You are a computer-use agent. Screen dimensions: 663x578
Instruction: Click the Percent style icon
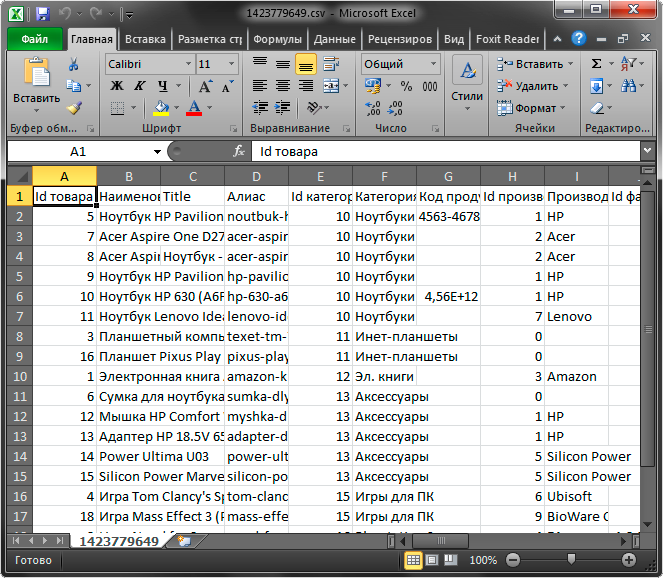(406, 86)
